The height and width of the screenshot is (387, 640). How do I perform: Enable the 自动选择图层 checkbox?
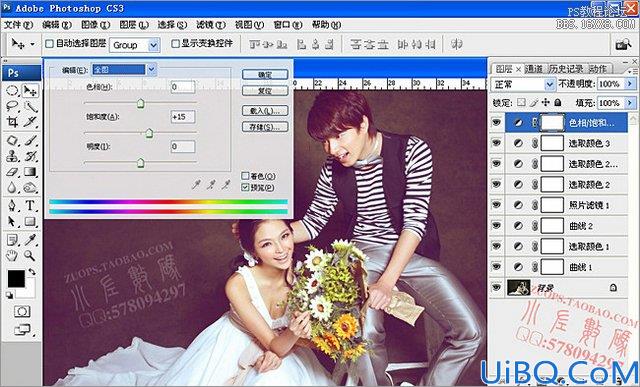tap(49, 44)
